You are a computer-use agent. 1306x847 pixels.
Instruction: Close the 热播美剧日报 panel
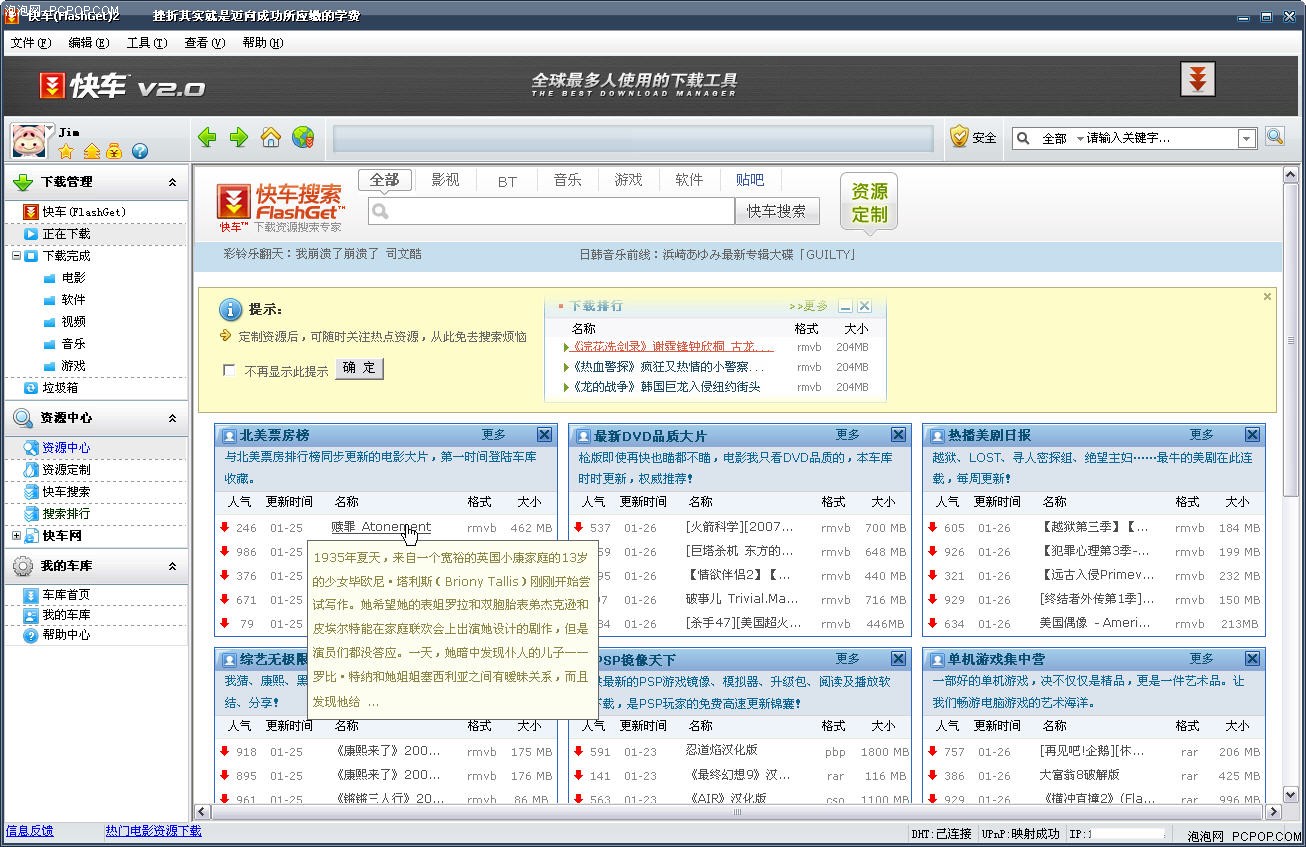coord(1252,435)
